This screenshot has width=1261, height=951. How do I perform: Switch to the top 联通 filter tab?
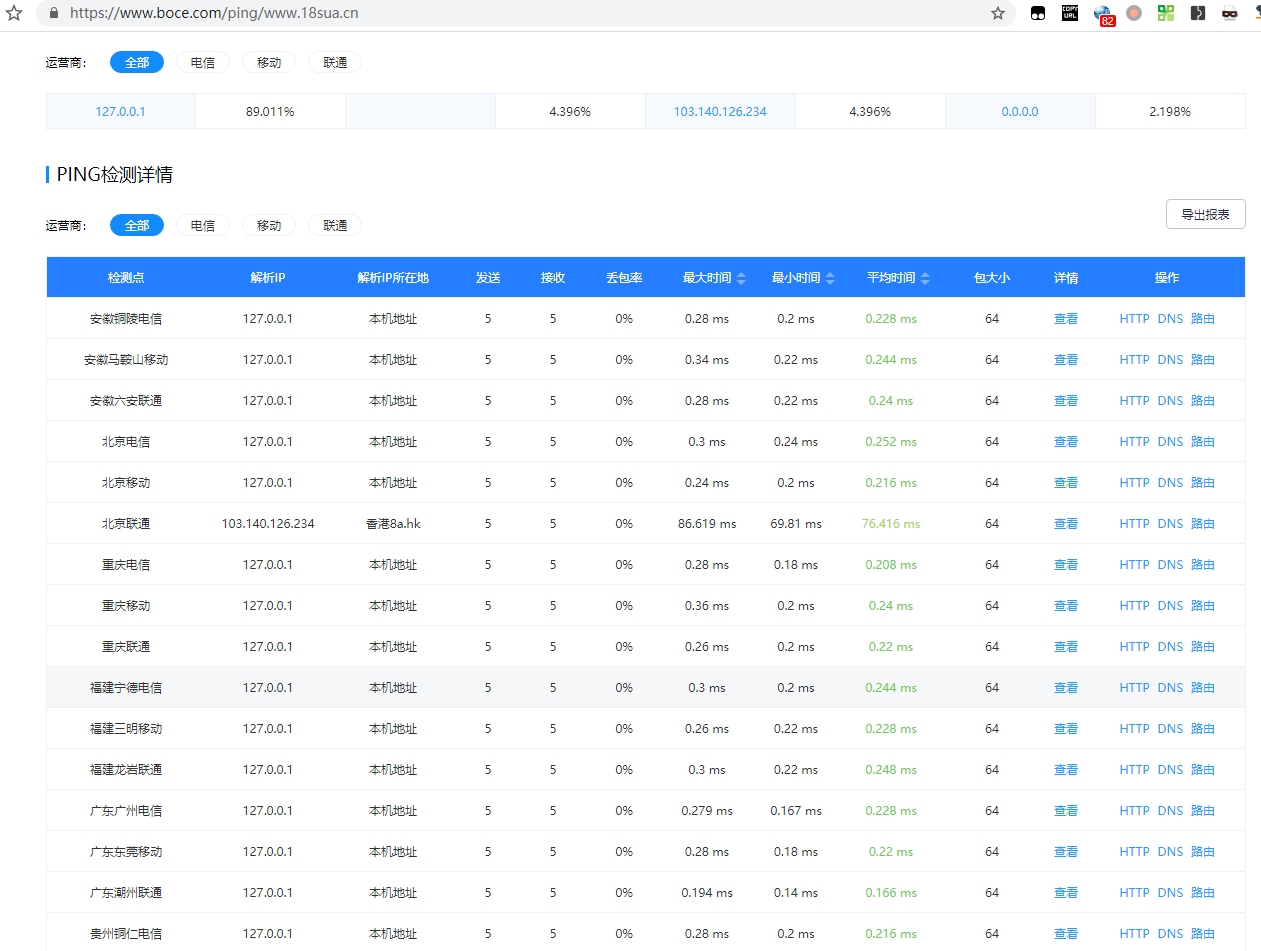(x=335, y=62)
